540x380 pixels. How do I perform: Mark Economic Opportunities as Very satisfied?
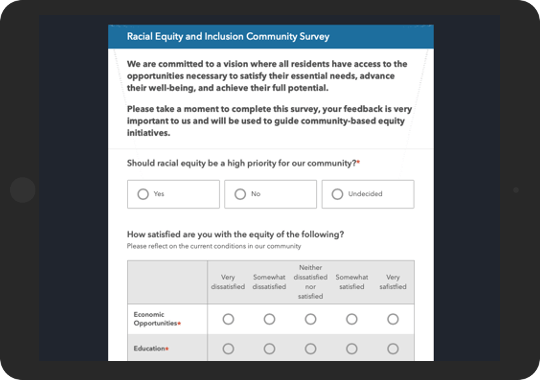[393, 319]
